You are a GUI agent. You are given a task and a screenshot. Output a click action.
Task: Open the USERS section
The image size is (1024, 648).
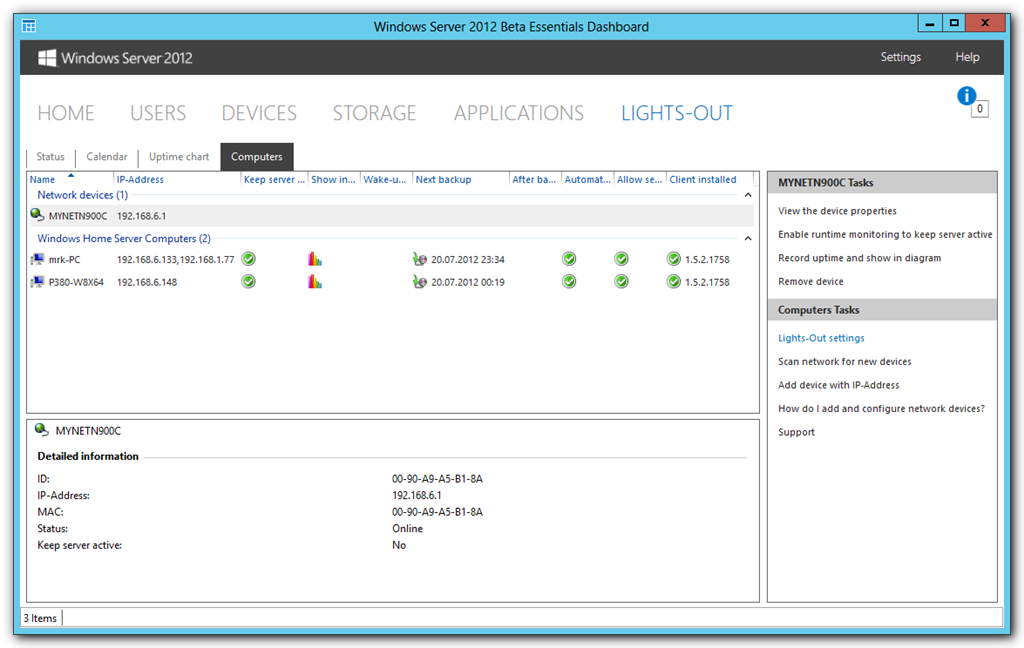[158, 113]
